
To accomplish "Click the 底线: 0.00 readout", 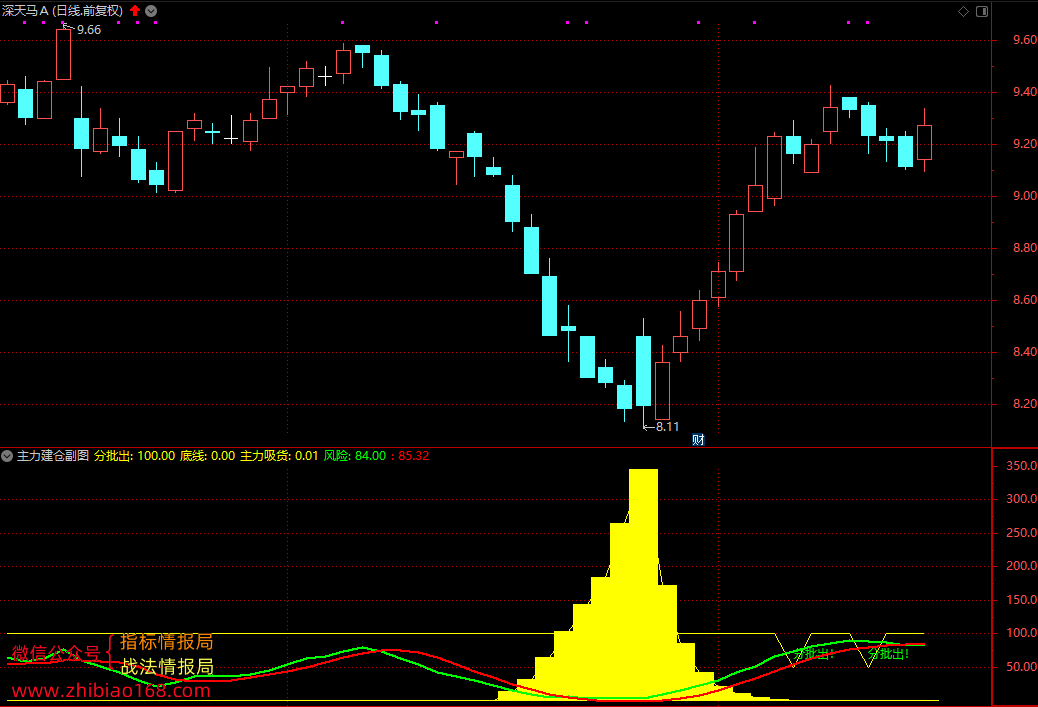I will 207,455.
